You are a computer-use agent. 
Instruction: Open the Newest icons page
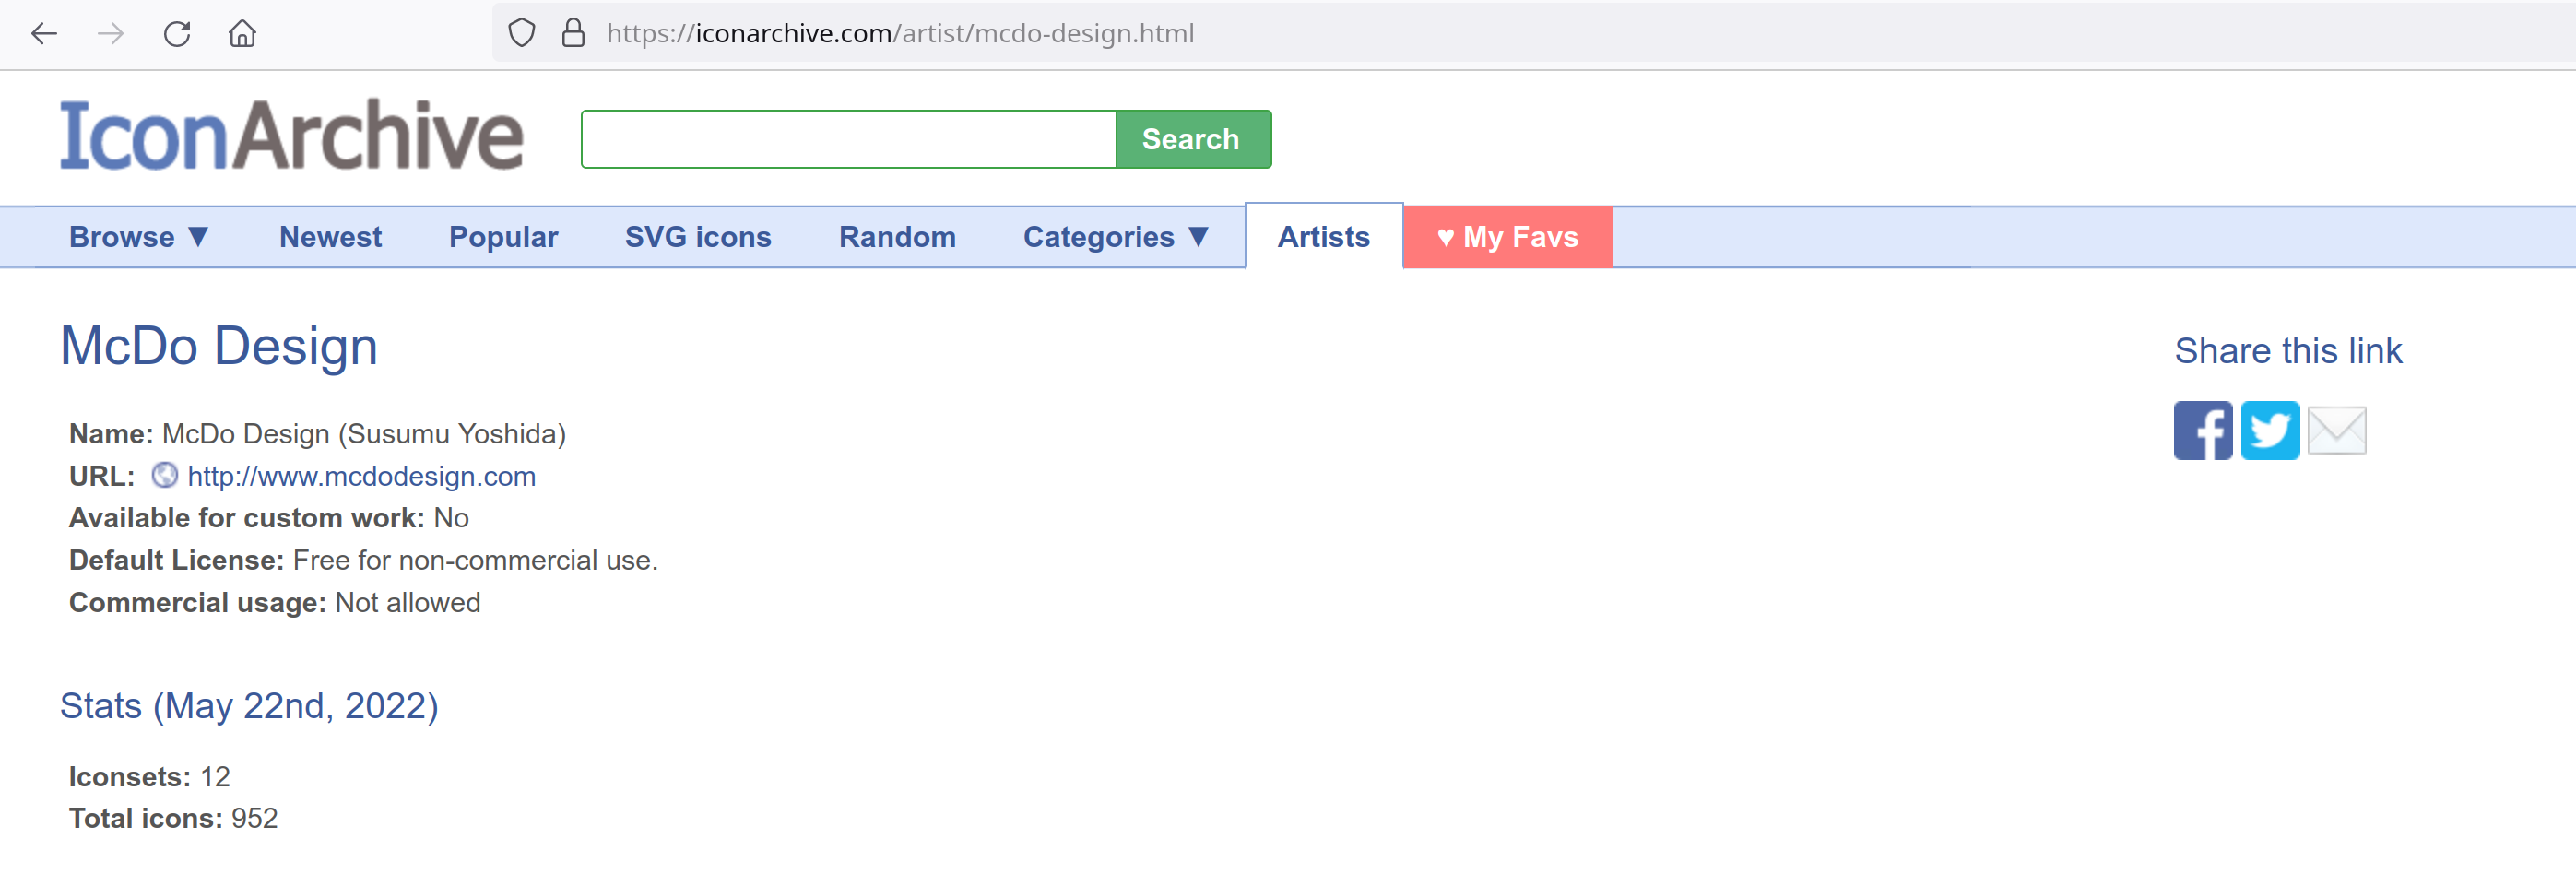[330, 237]
